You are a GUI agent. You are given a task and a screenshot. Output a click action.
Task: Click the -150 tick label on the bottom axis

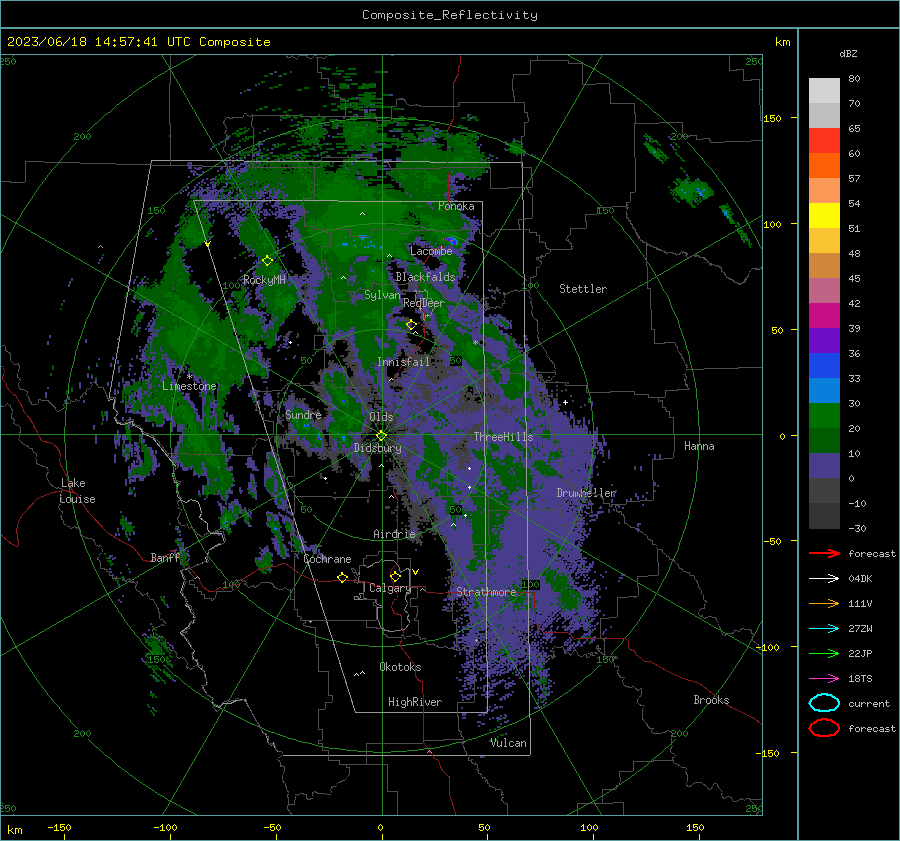(x=59, y=827)
